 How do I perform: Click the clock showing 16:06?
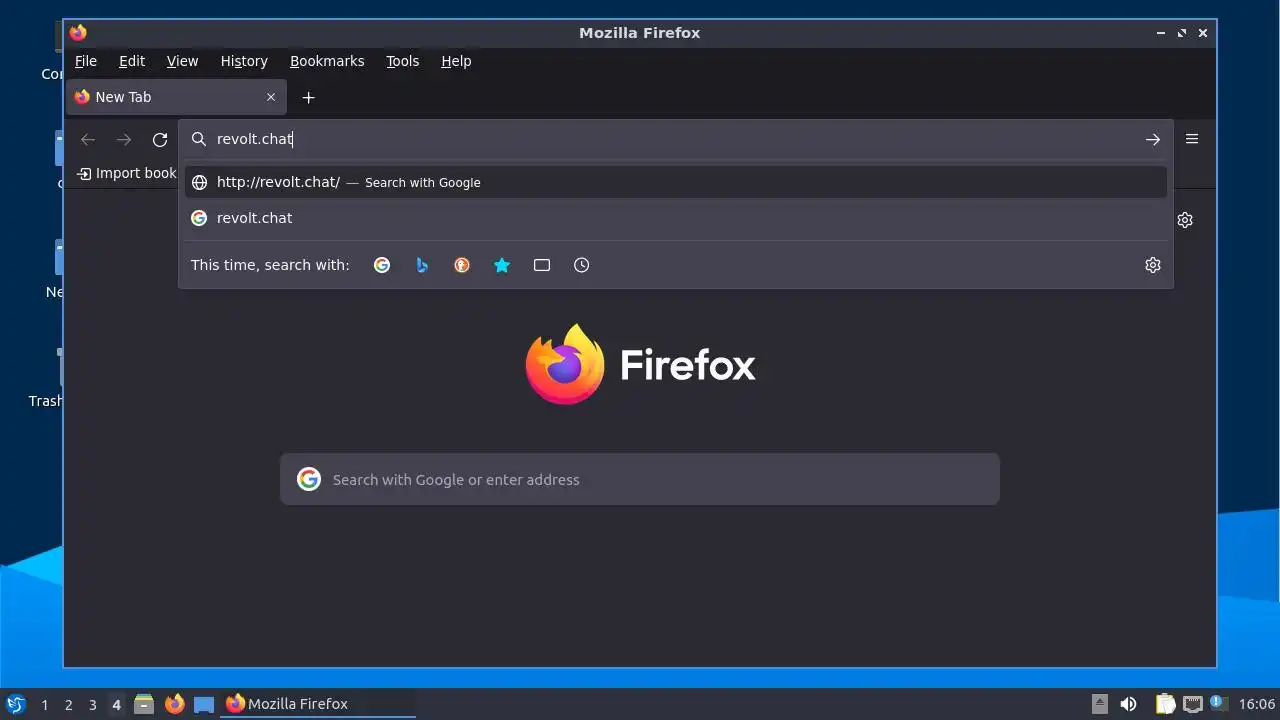pos(1257,704)
